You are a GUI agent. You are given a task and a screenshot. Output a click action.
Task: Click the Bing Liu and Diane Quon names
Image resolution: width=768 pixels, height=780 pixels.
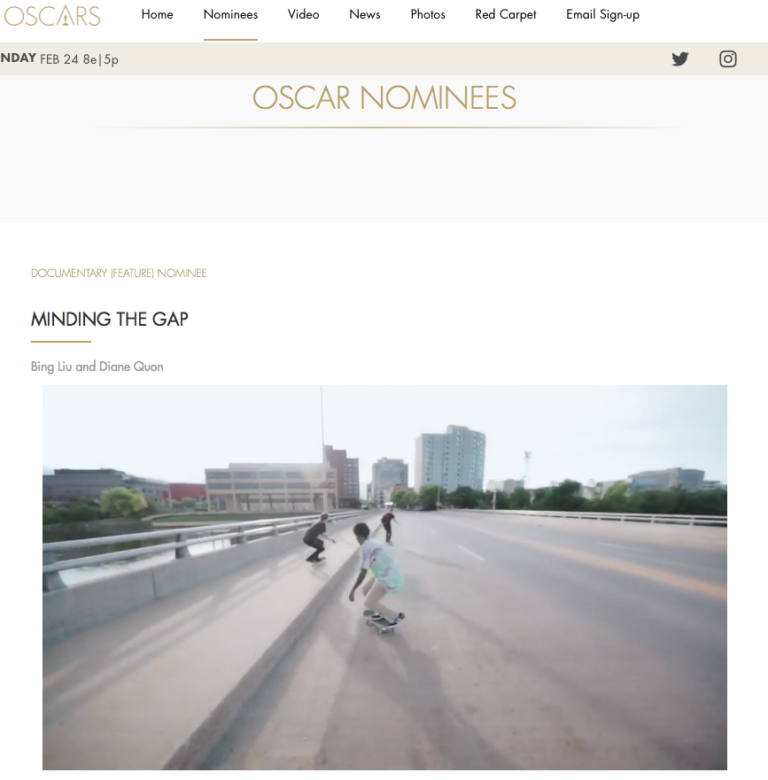tap(97, 367)
